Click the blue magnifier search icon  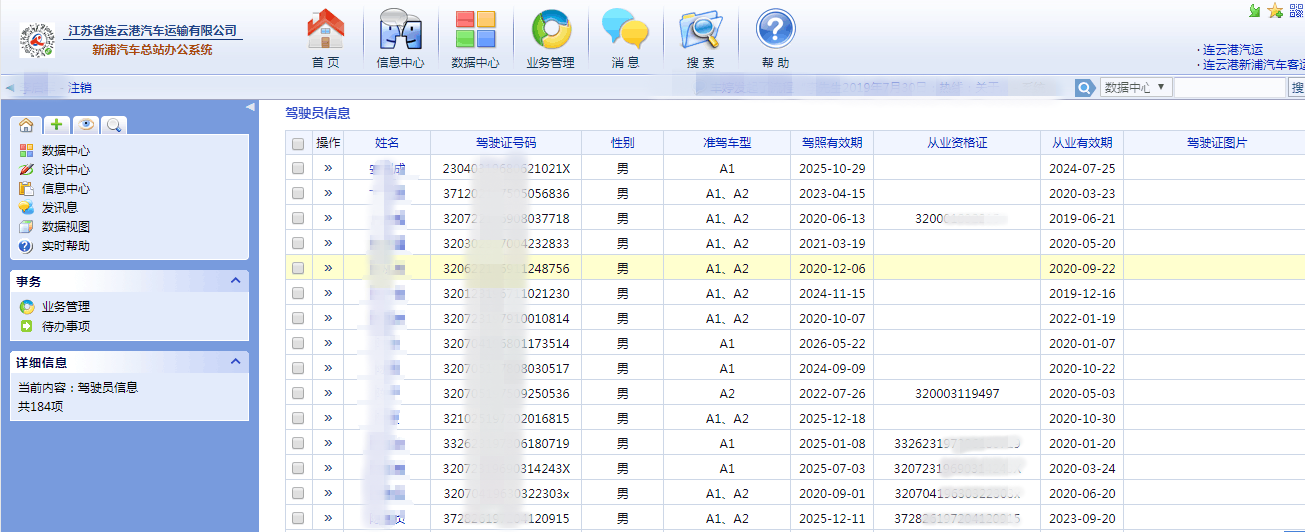[x=1085, y=88]
